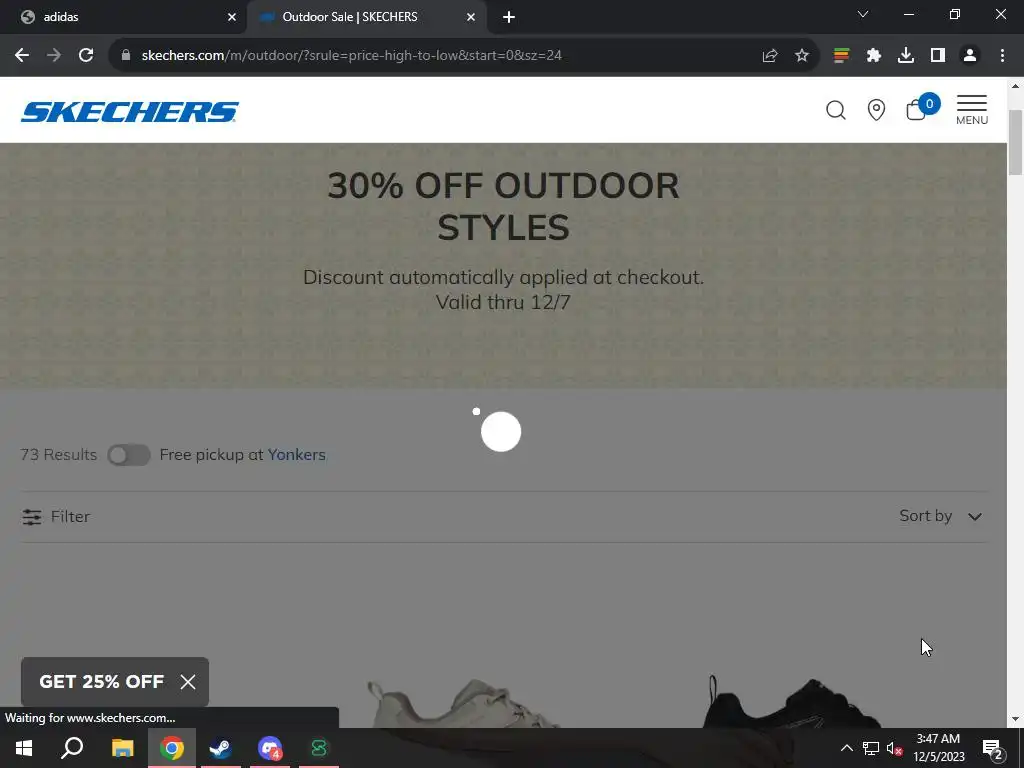Image resolution: width=1024 pixels, height=768 pixels.
Task: Open the hamburger MENU button
Action: click(972, 110)
